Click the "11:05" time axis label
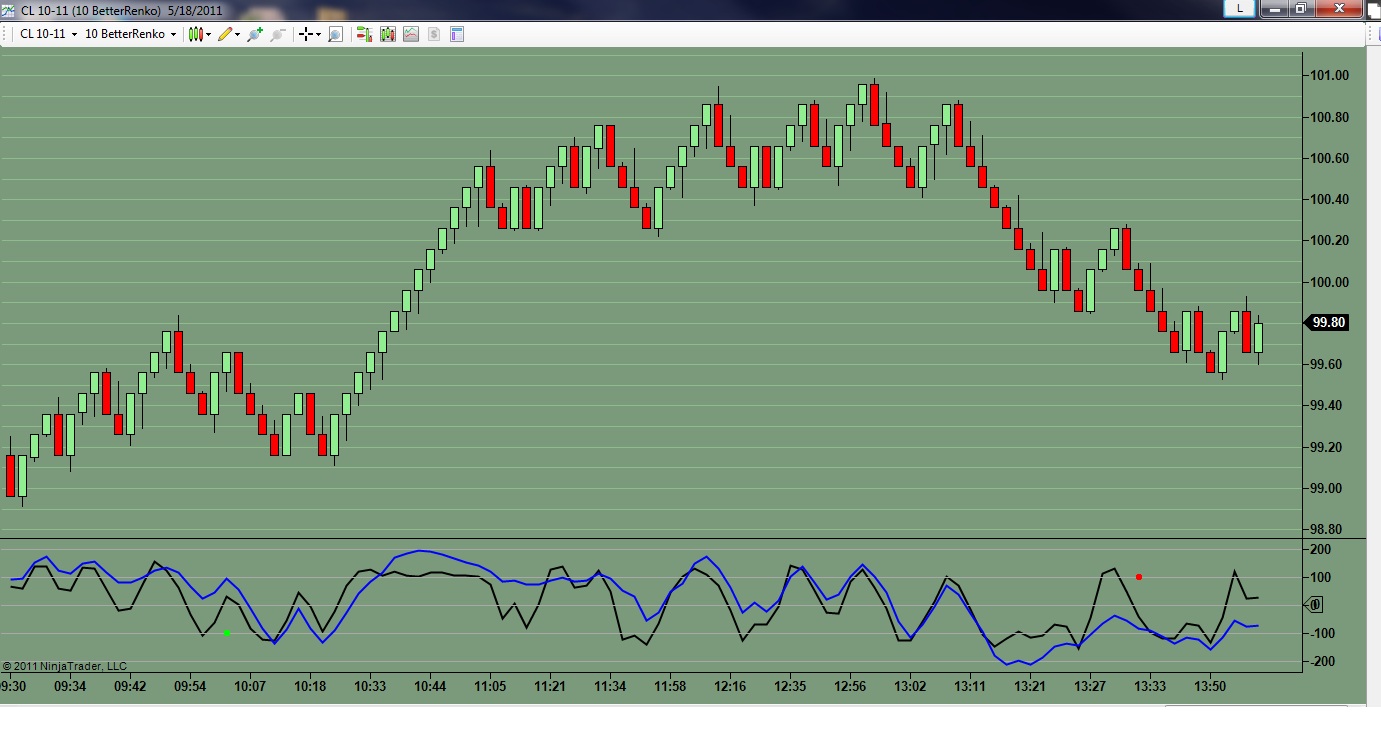 tap(490, 687)
